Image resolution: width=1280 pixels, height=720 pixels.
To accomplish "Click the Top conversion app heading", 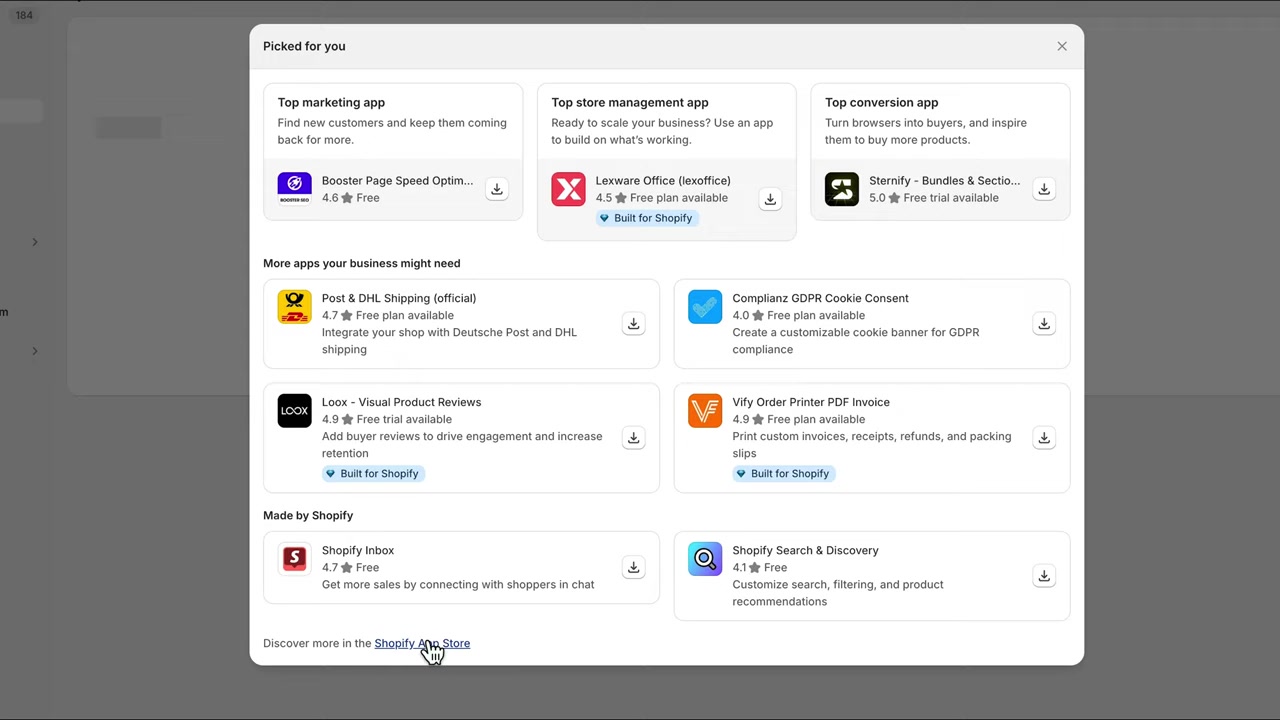I will pyautogui.click(x=882, y=102).
